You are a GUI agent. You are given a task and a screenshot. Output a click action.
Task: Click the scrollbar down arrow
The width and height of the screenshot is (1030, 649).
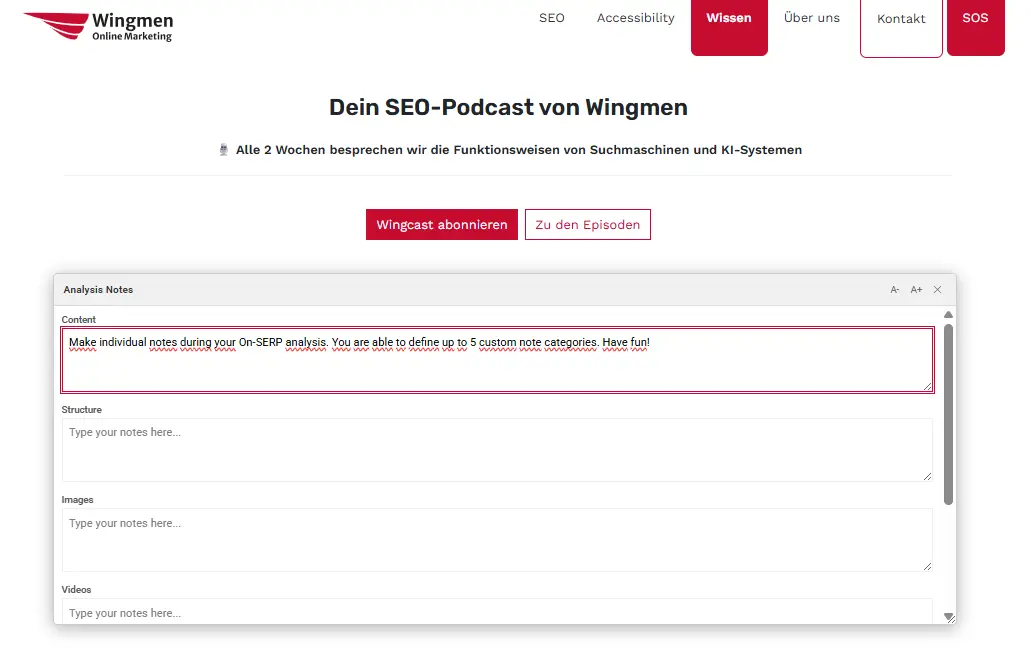click(x=948, y=616)
